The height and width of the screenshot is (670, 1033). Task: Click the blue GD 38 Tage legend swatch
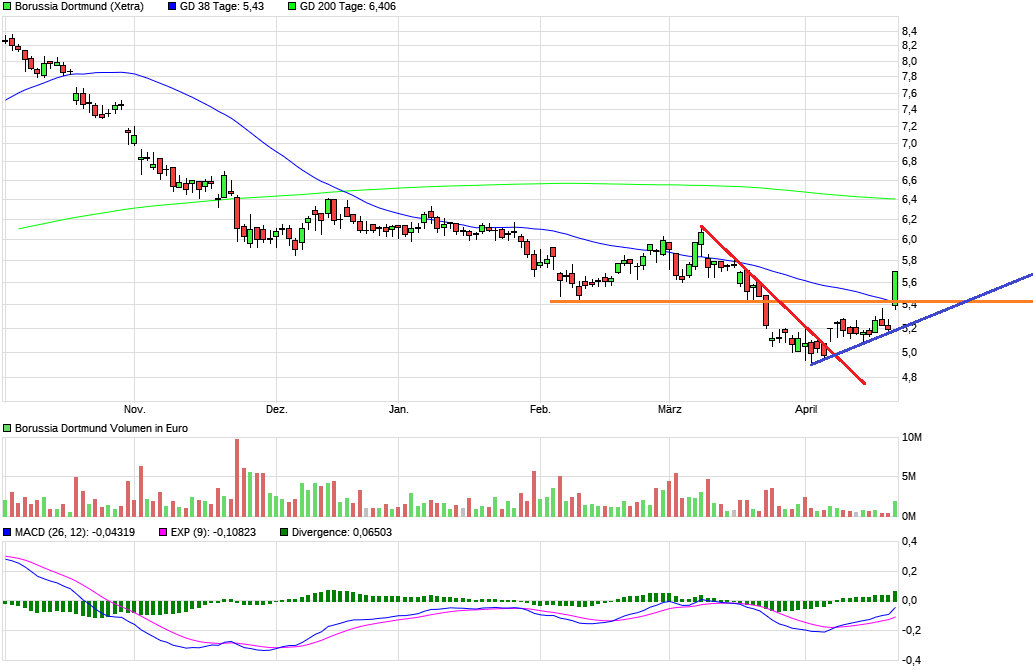tap(172, 7)
